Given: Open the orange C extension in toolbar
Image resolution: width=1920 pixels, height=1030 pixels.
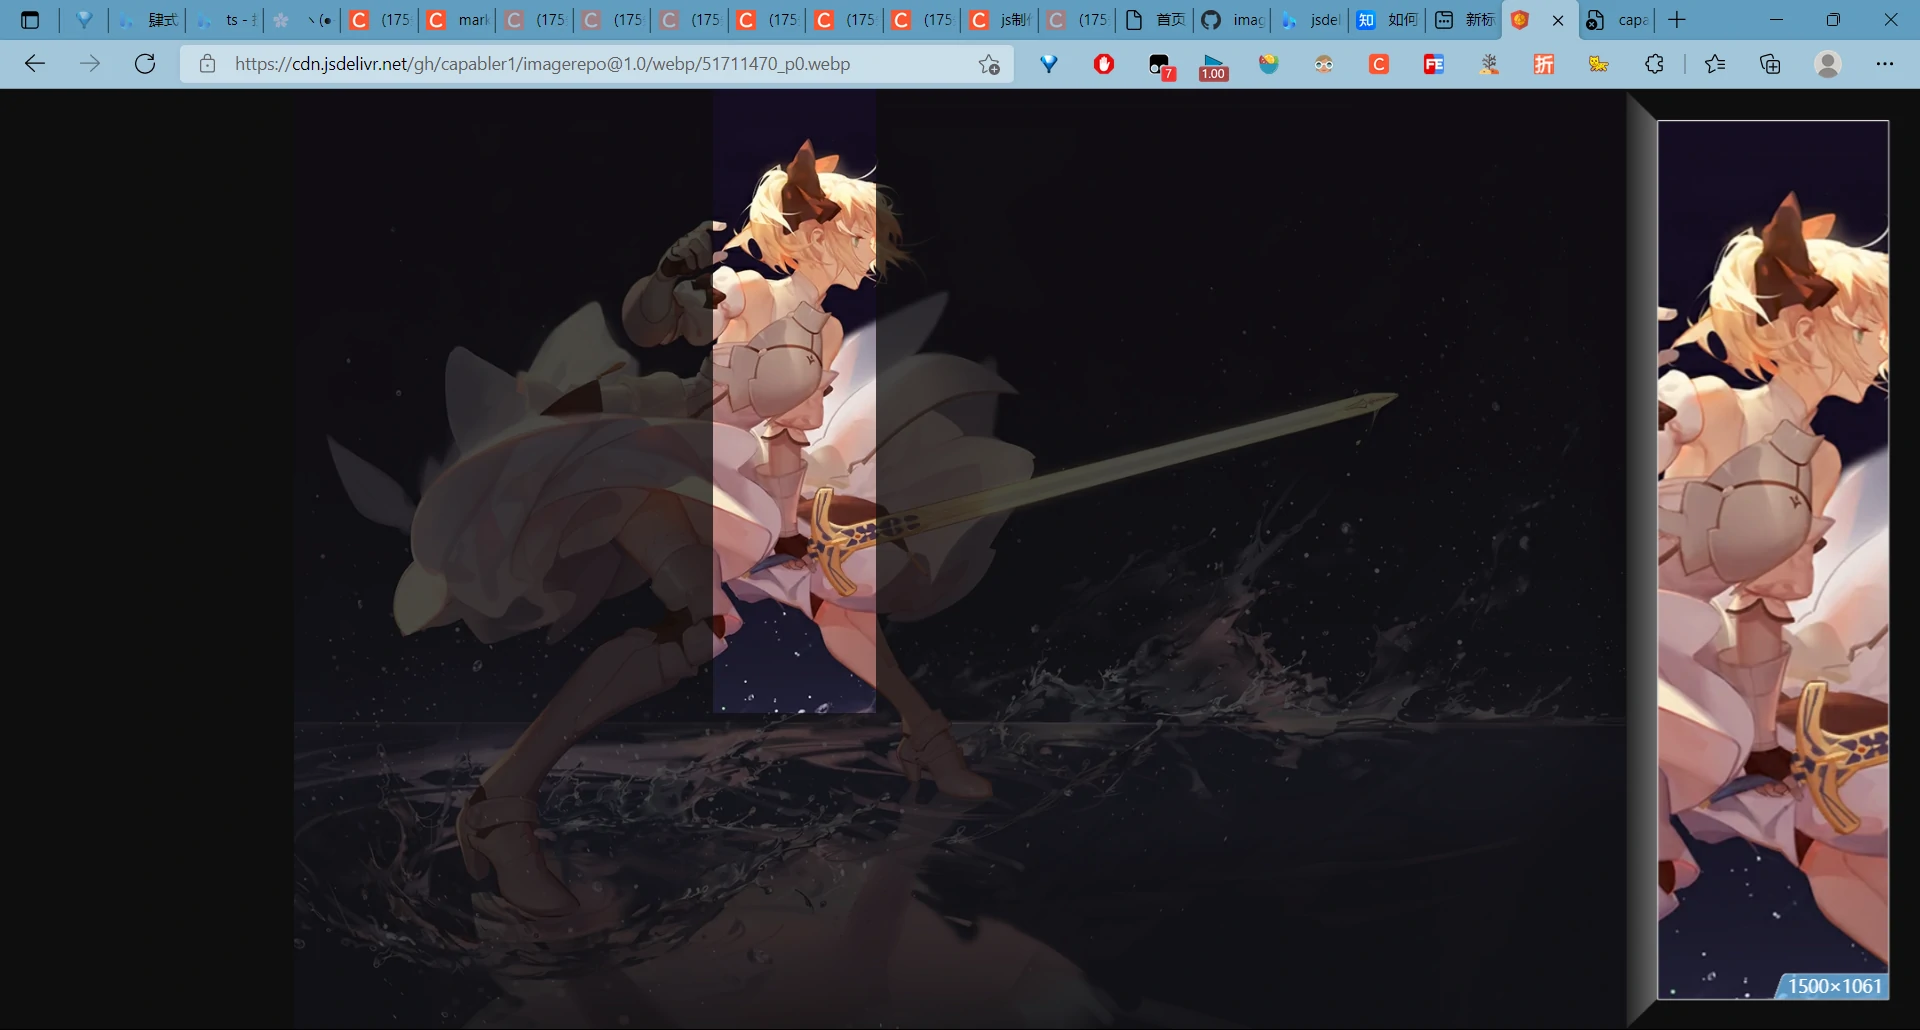Looking at the screenshot, I should [x=1379, y=64].
